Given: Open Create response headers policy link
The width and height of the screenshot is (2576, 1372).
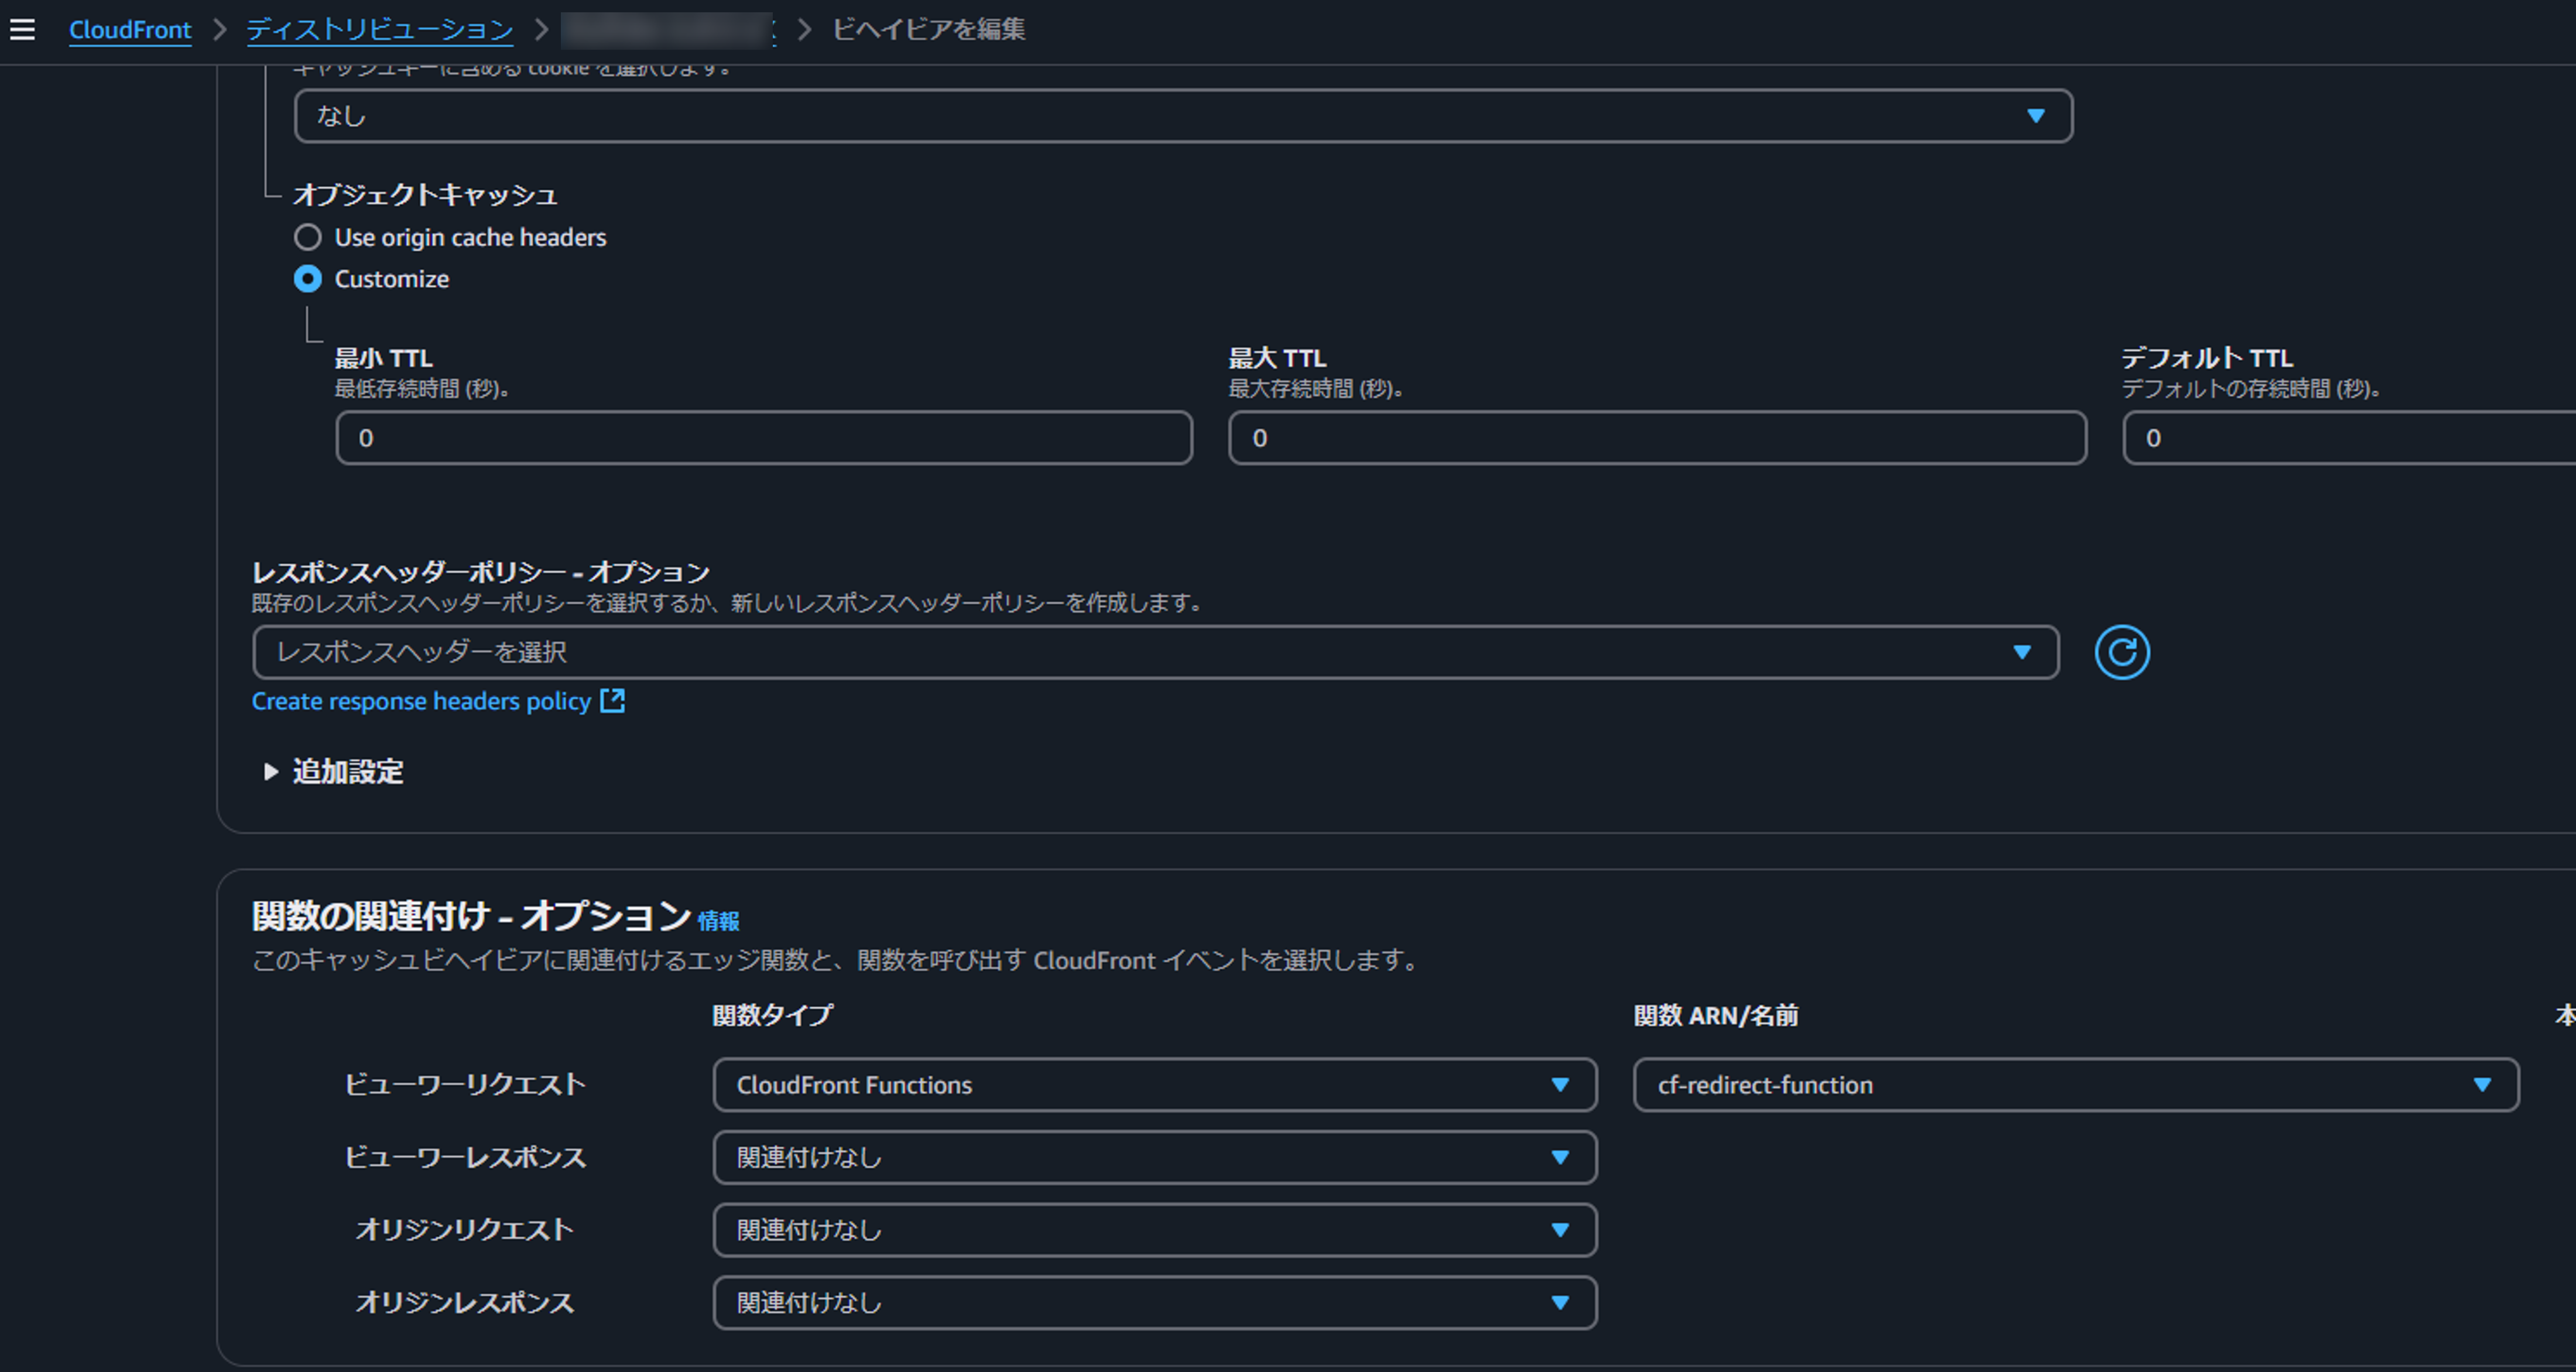Looking at the screenshot, I should [421, 701].
